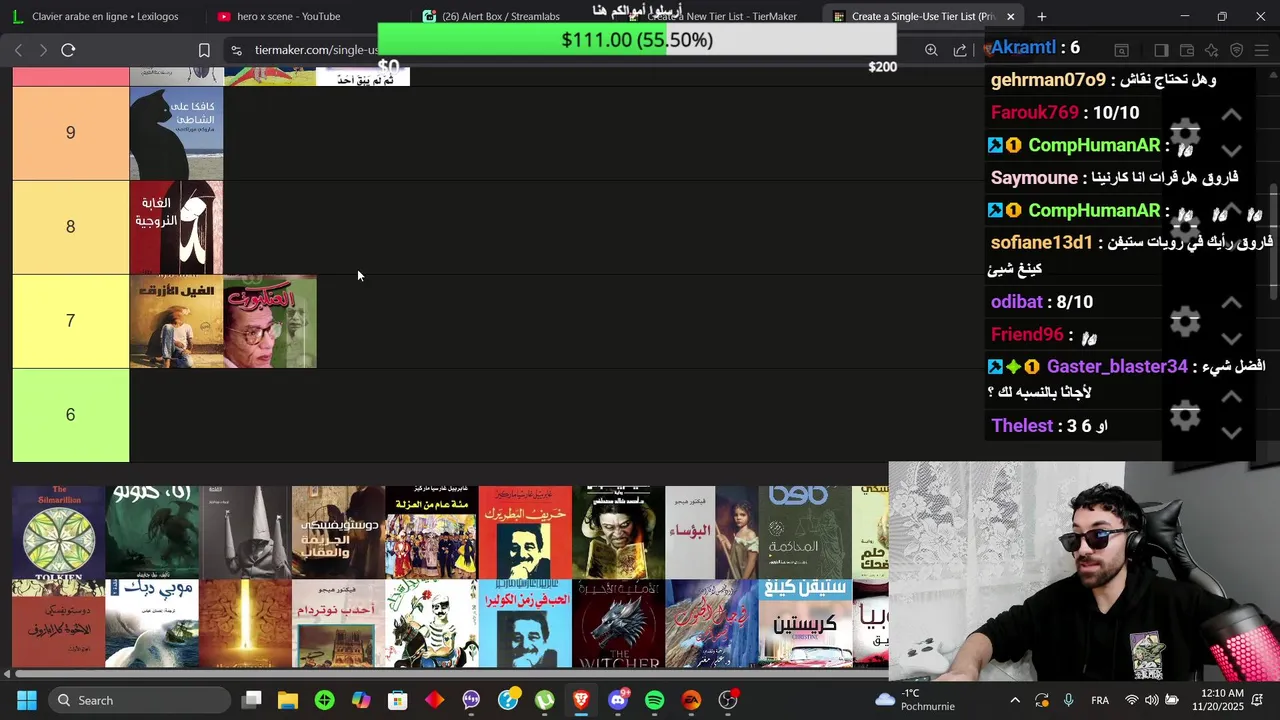Select Norwegian Wood cover in tier 8

pos(176,227)
